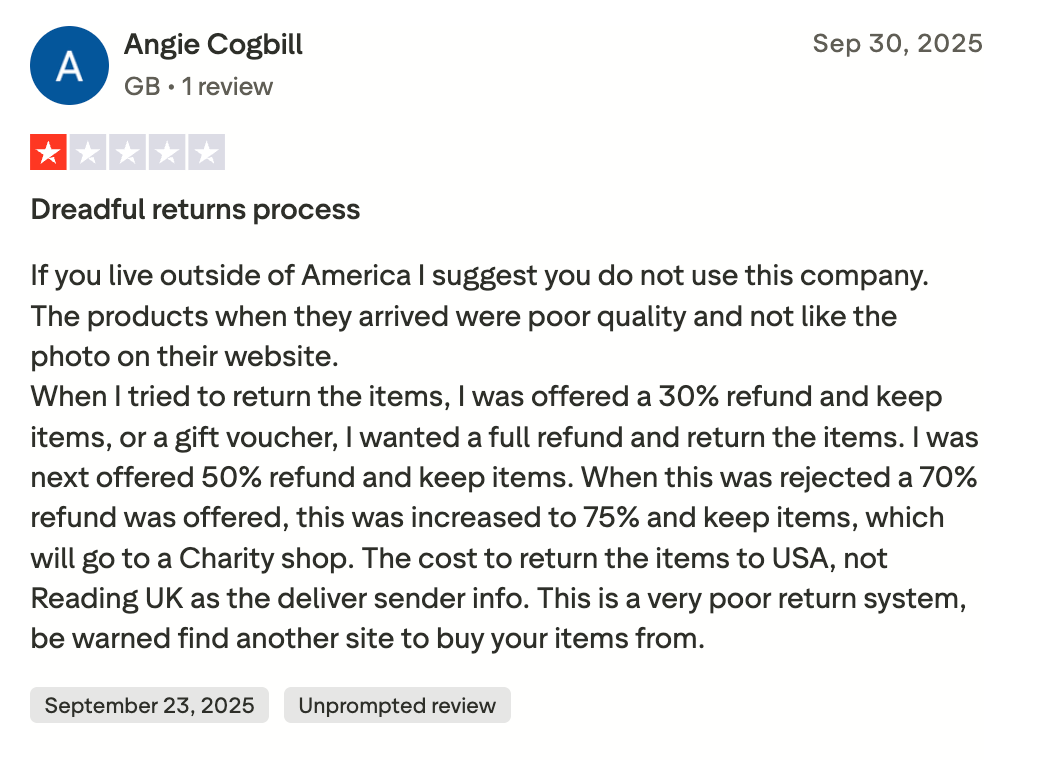This screenshot has height=760, width=1050.
Task: Click the final line 'be warned find another site'
Action: coord(367,638)
